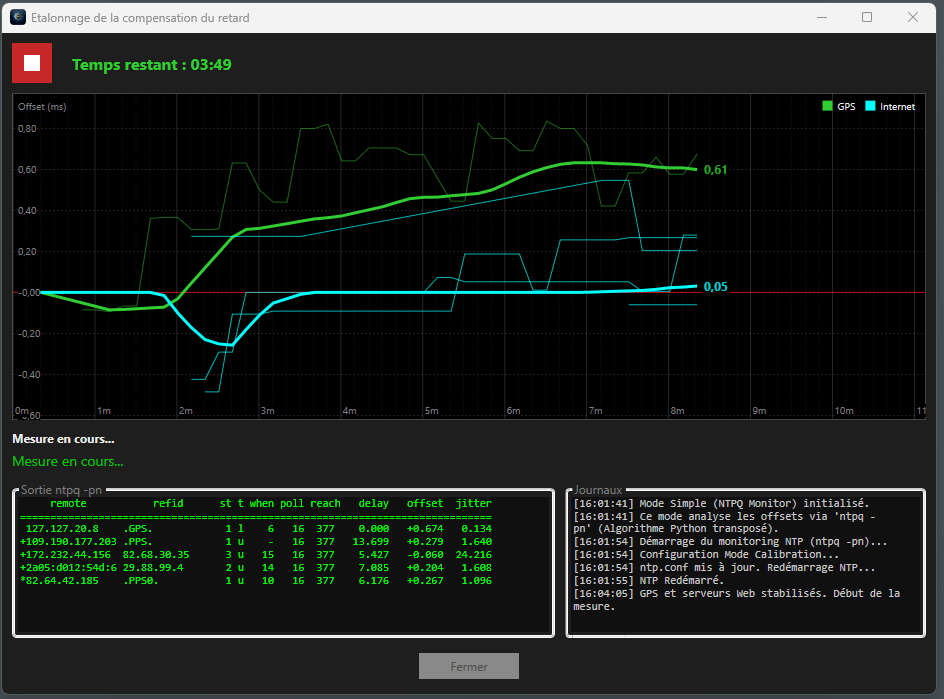Click the 'Sortie ntpq -pn' group title

pos(61,490)
